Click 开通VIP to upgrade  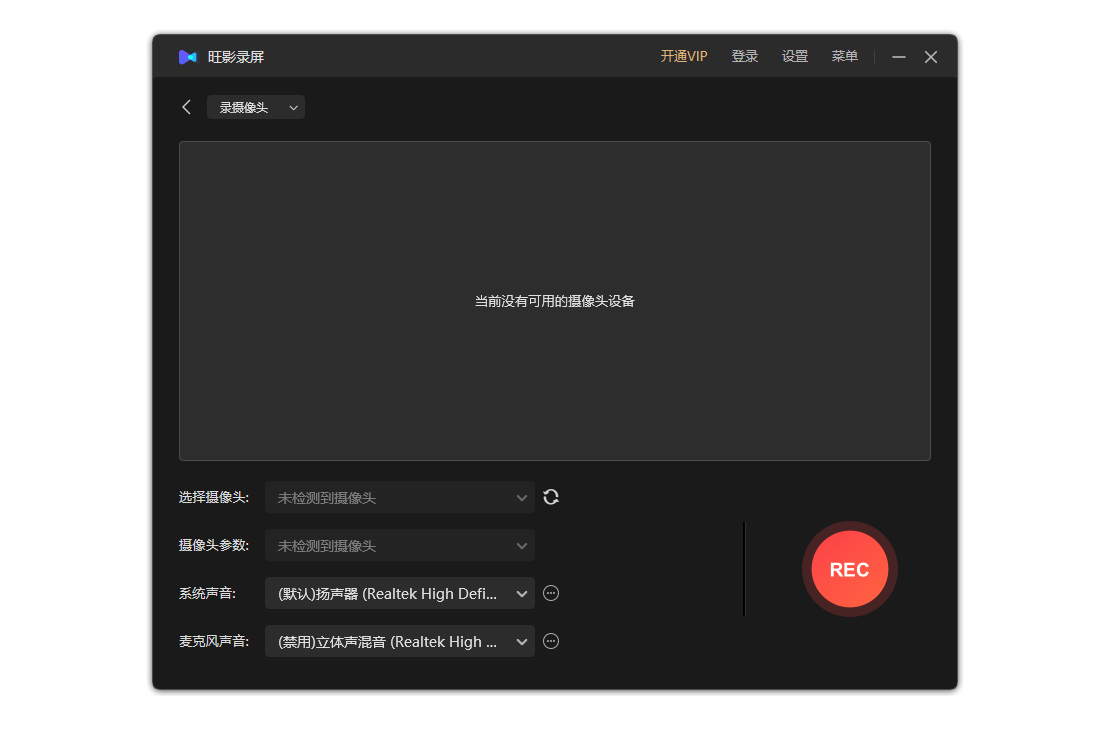tap(683, 56)
